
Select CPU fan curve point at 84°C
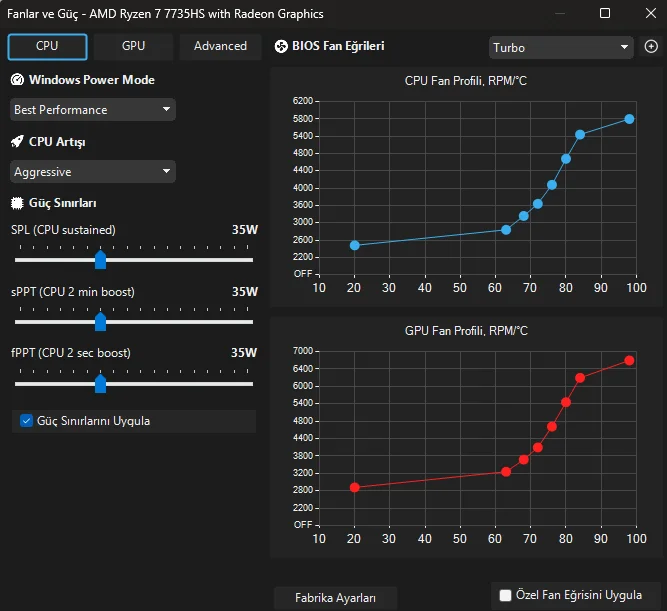click(x=580, y=134)
